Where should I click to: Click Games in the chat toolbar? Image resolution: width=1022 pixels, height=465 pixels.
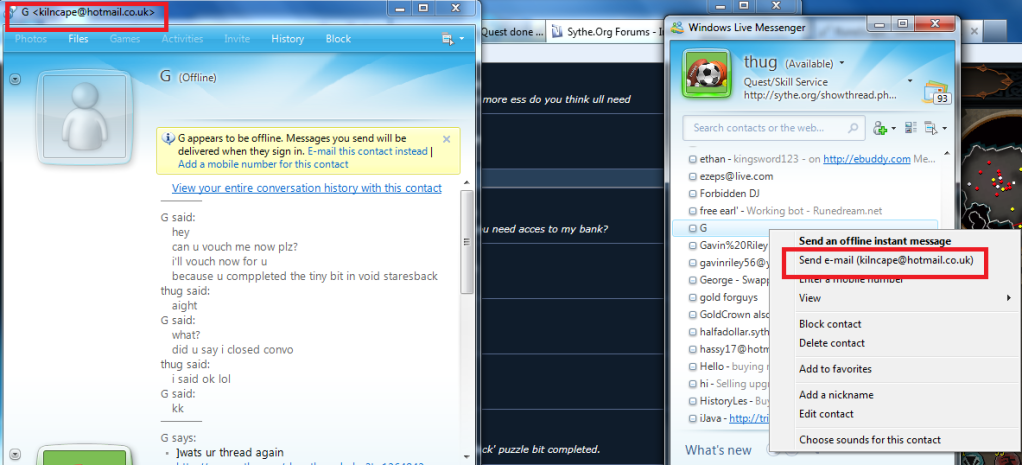(124, 39)
